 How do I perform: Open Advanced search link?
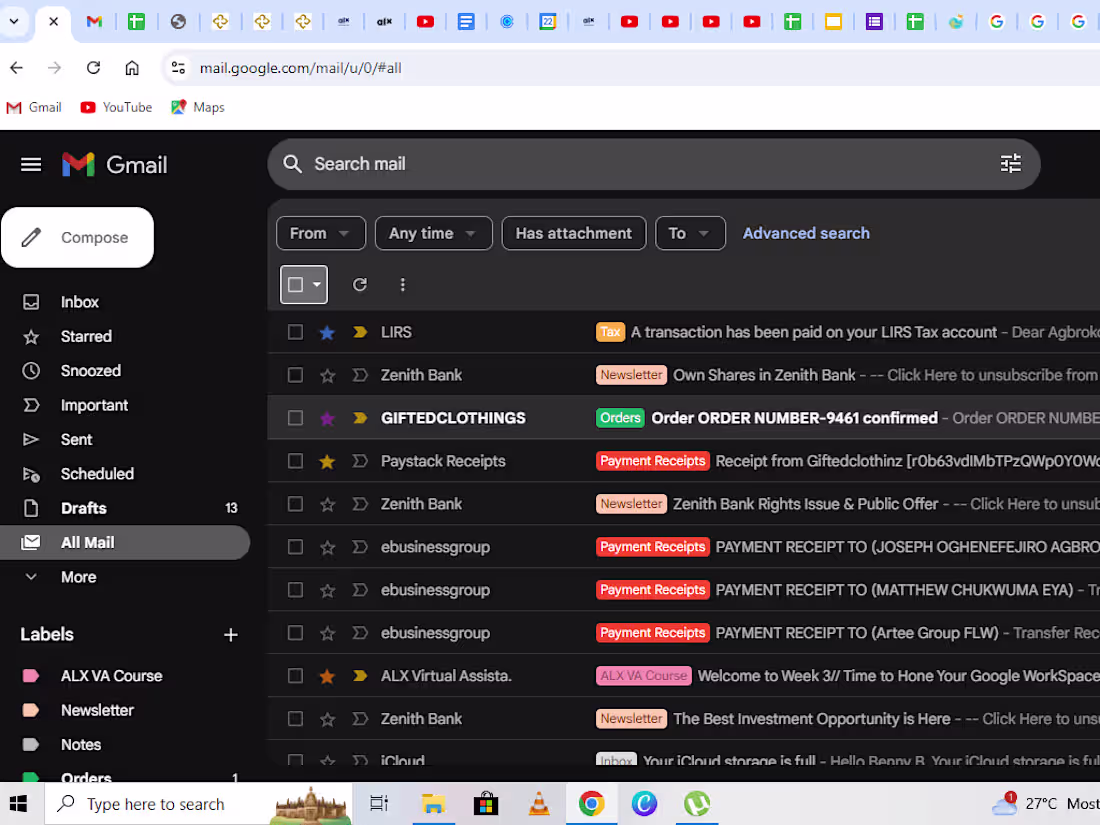point(806,234)
